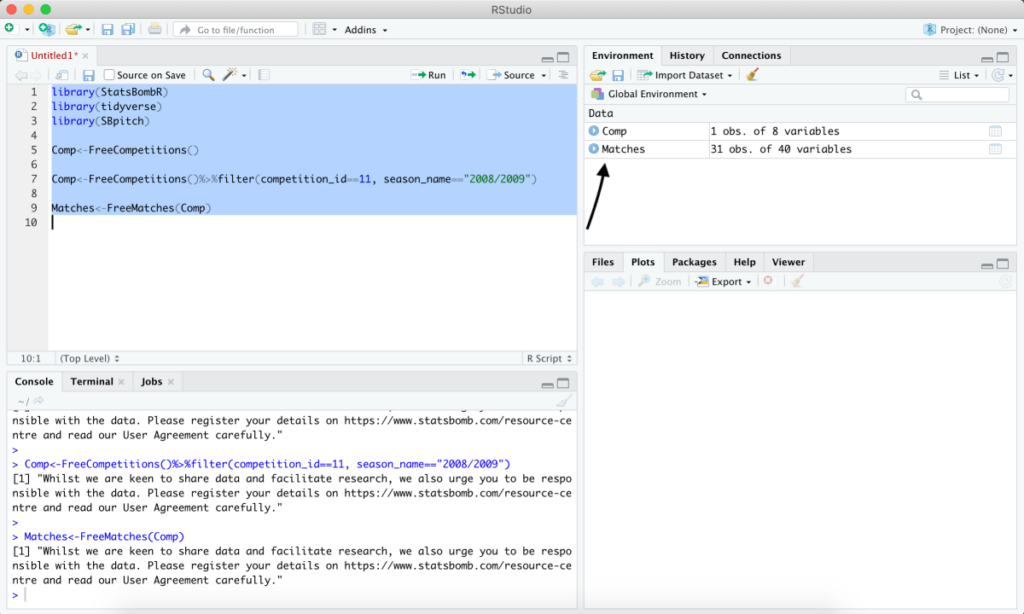Open the Help tab
The height and width of the screenshot is (614, 1024).
pyautogui.click(x=744, y=262)
